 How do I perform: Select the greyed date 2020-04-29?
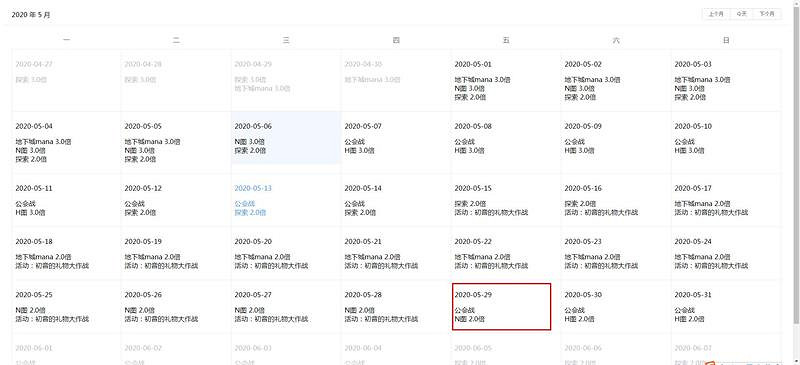pyautogui.click(x=253, y=64)
